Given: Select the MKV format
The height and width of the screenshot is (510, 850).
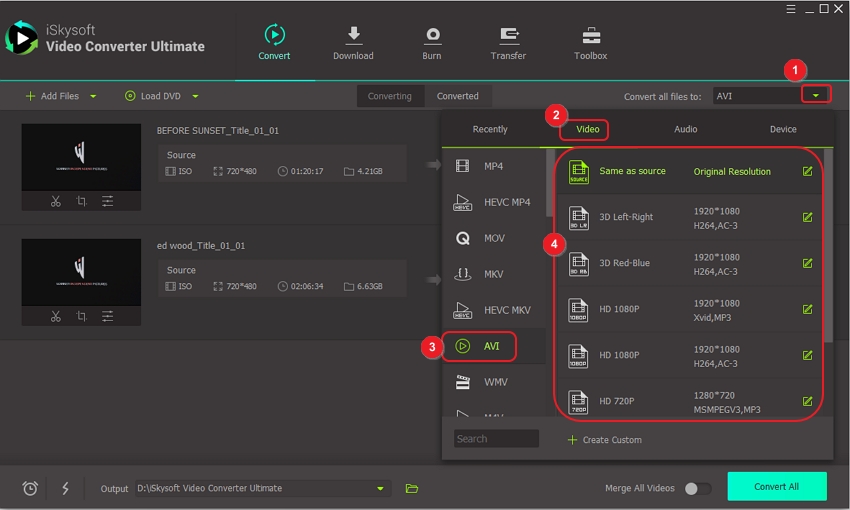Looking at the screenshot, I should 493,274.
